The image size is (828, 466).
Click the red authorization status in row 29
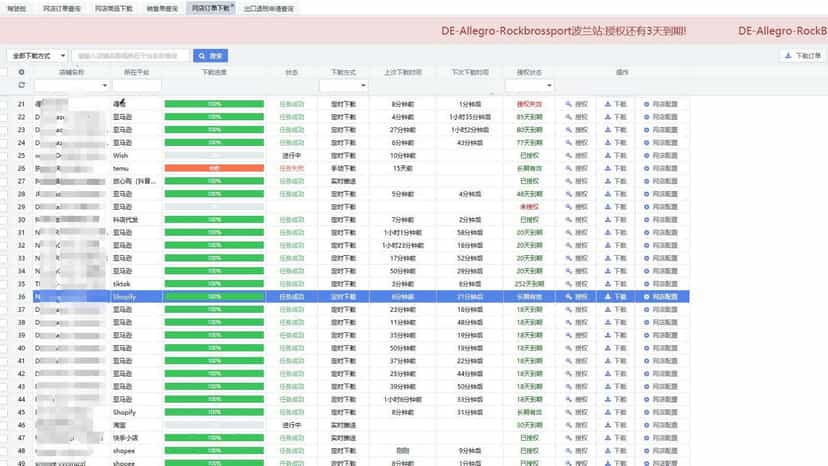coord(529,207)
